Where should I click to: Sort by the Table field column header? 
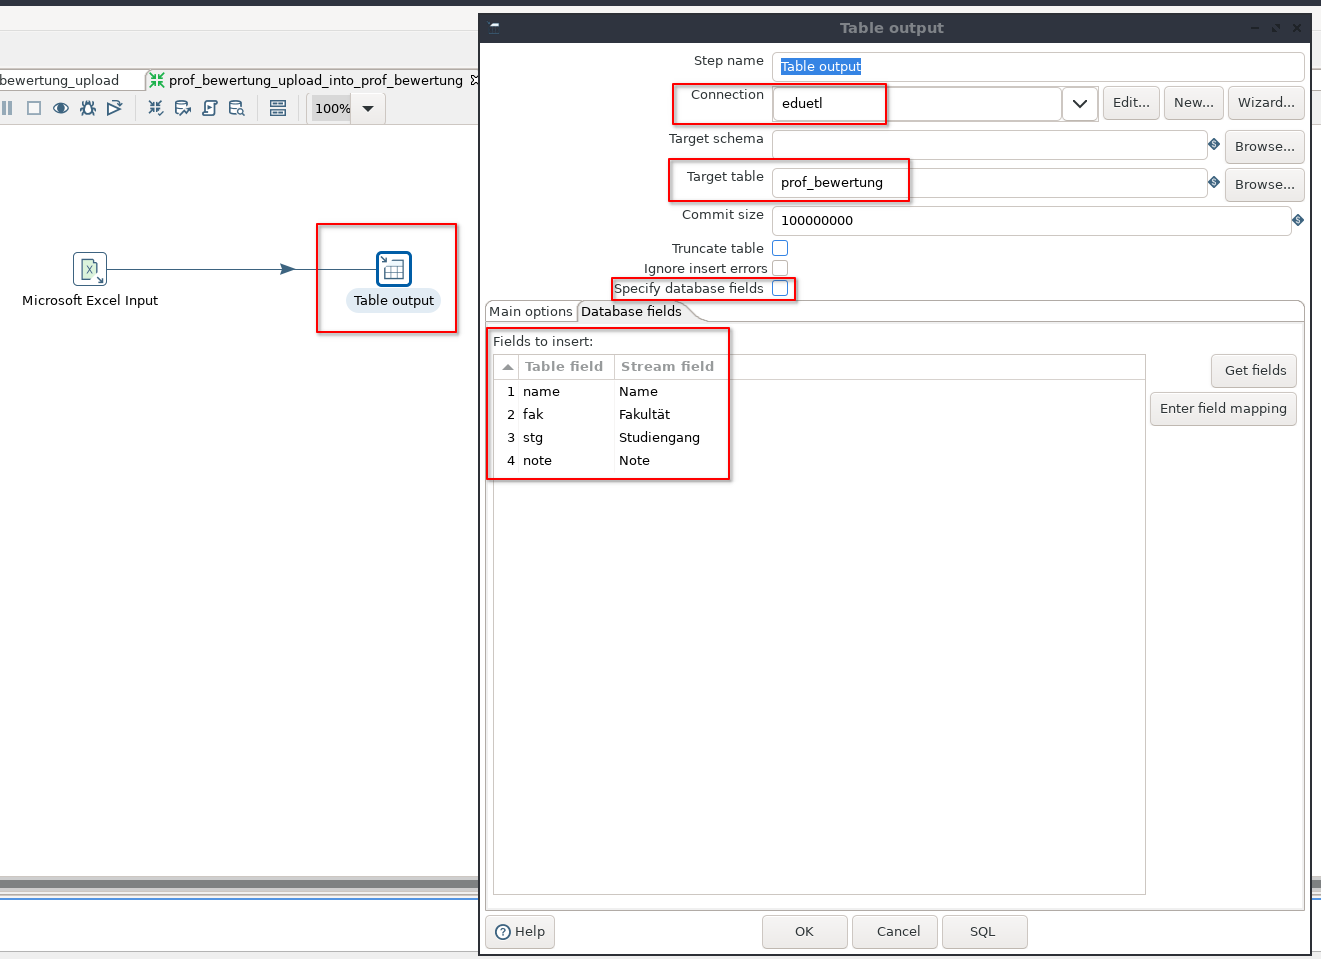(564, 367)
